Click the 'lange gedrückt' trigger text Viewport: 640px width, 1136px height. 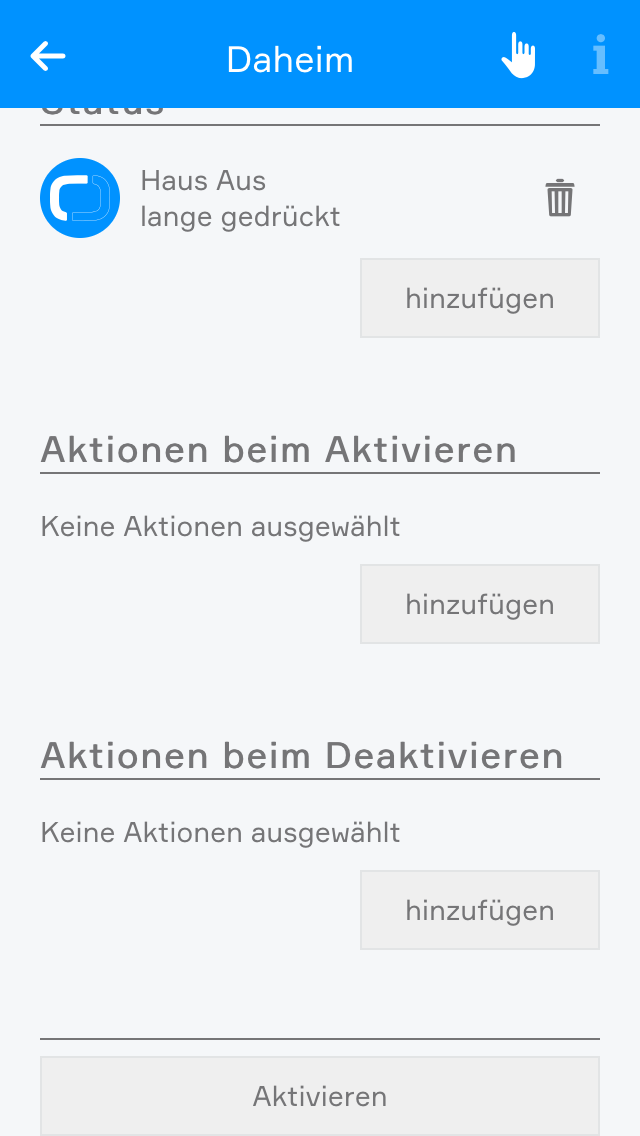(240, 216)
